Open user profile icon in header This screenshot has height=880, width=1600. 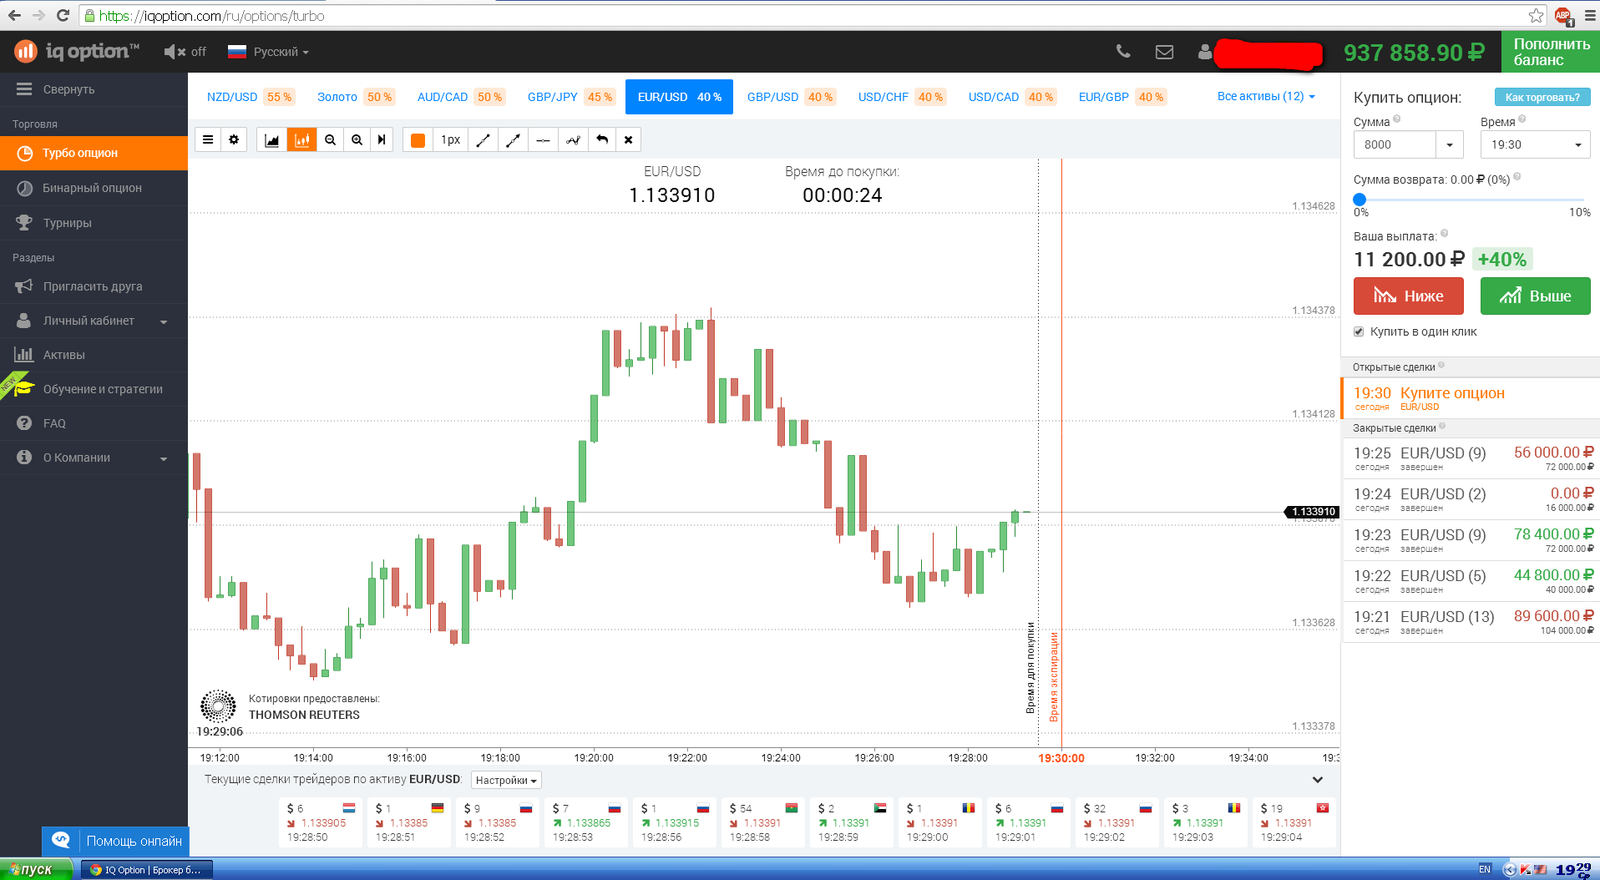click(1205, 52)
